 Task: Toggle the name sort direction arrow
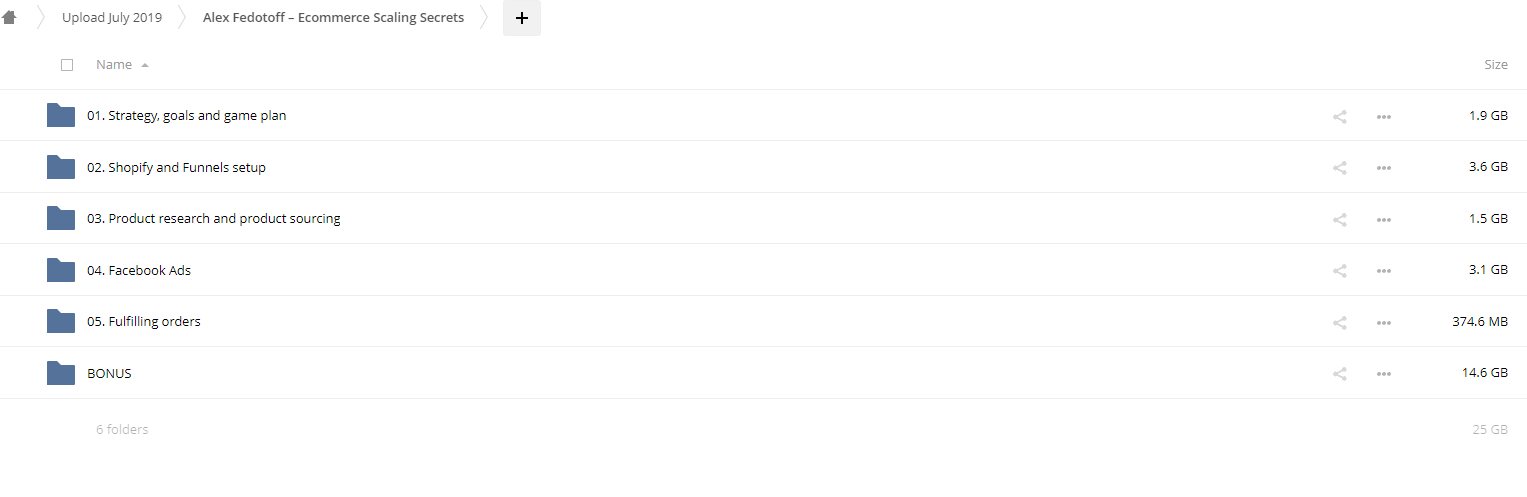pyautogui.click(x=145, y=65)
